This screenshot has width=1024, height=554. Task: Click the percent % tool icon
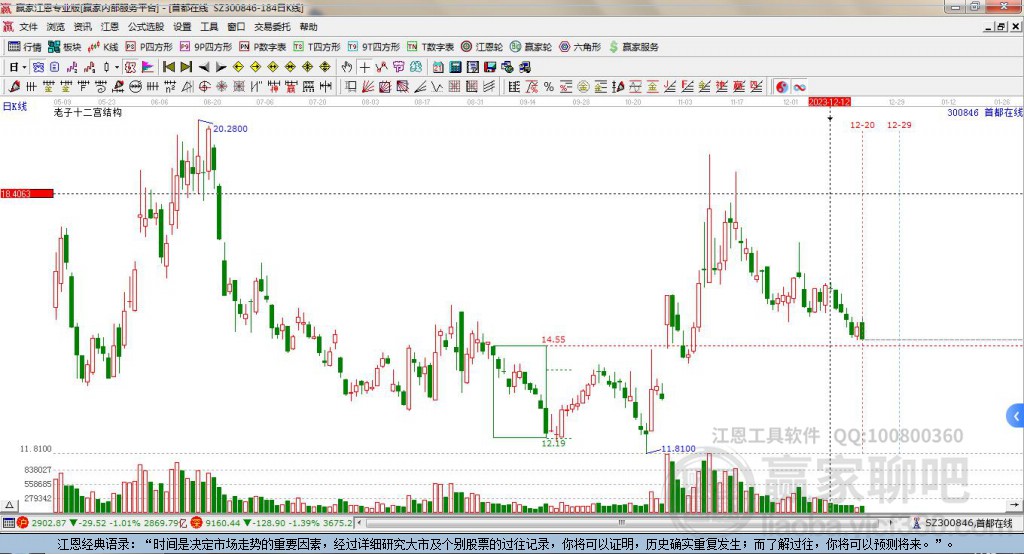click(x=549, y=87)
